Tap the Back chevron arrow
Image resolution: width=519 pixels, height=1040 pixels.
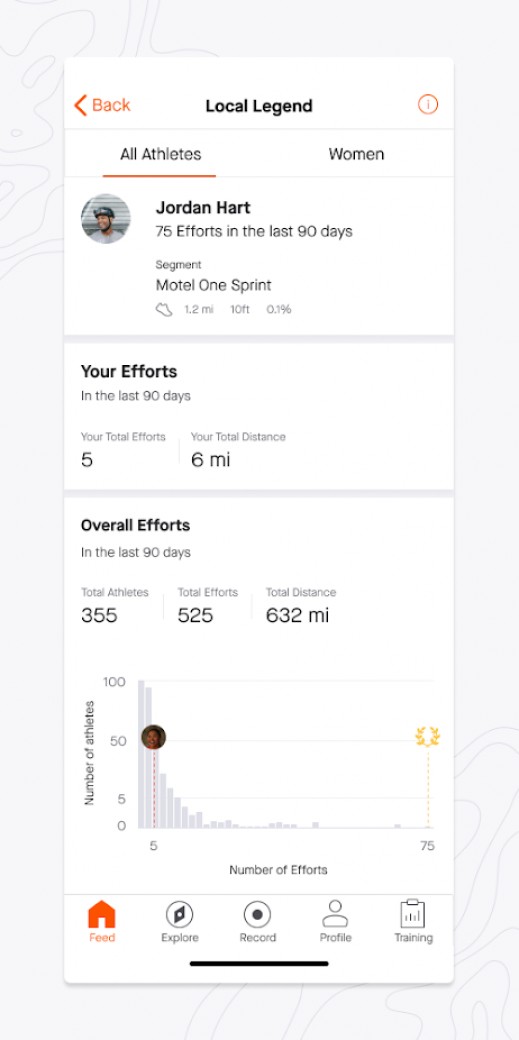pos(80,105)
